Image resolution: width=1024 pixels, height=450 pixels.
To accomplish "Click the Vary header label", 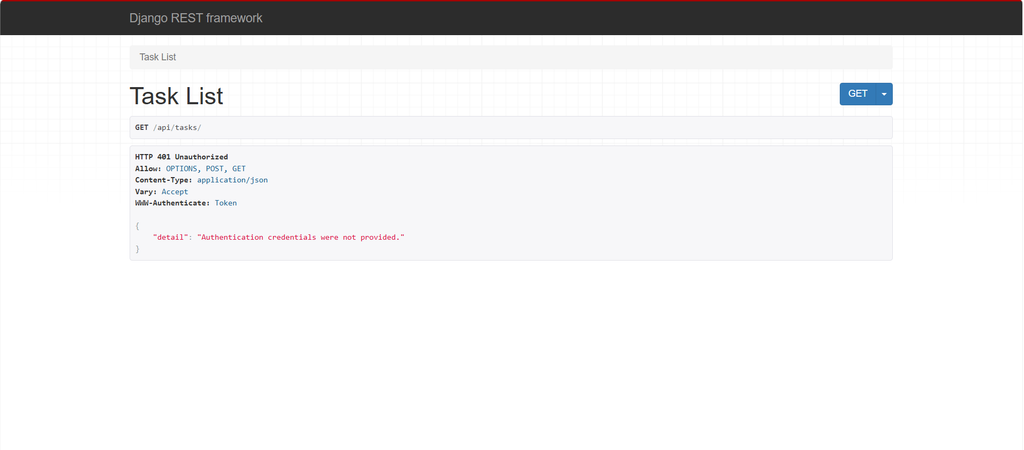I will click(146, 191).
